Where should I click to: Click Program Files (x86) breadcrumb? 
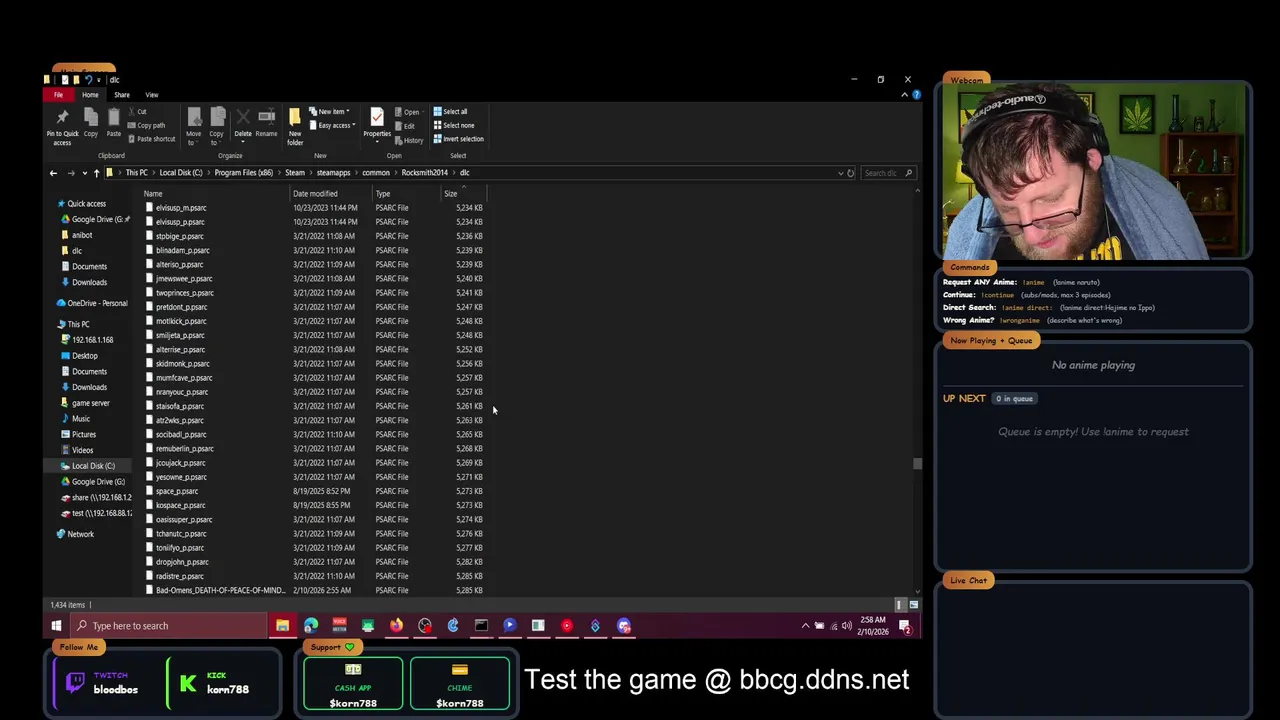(243, 173)
